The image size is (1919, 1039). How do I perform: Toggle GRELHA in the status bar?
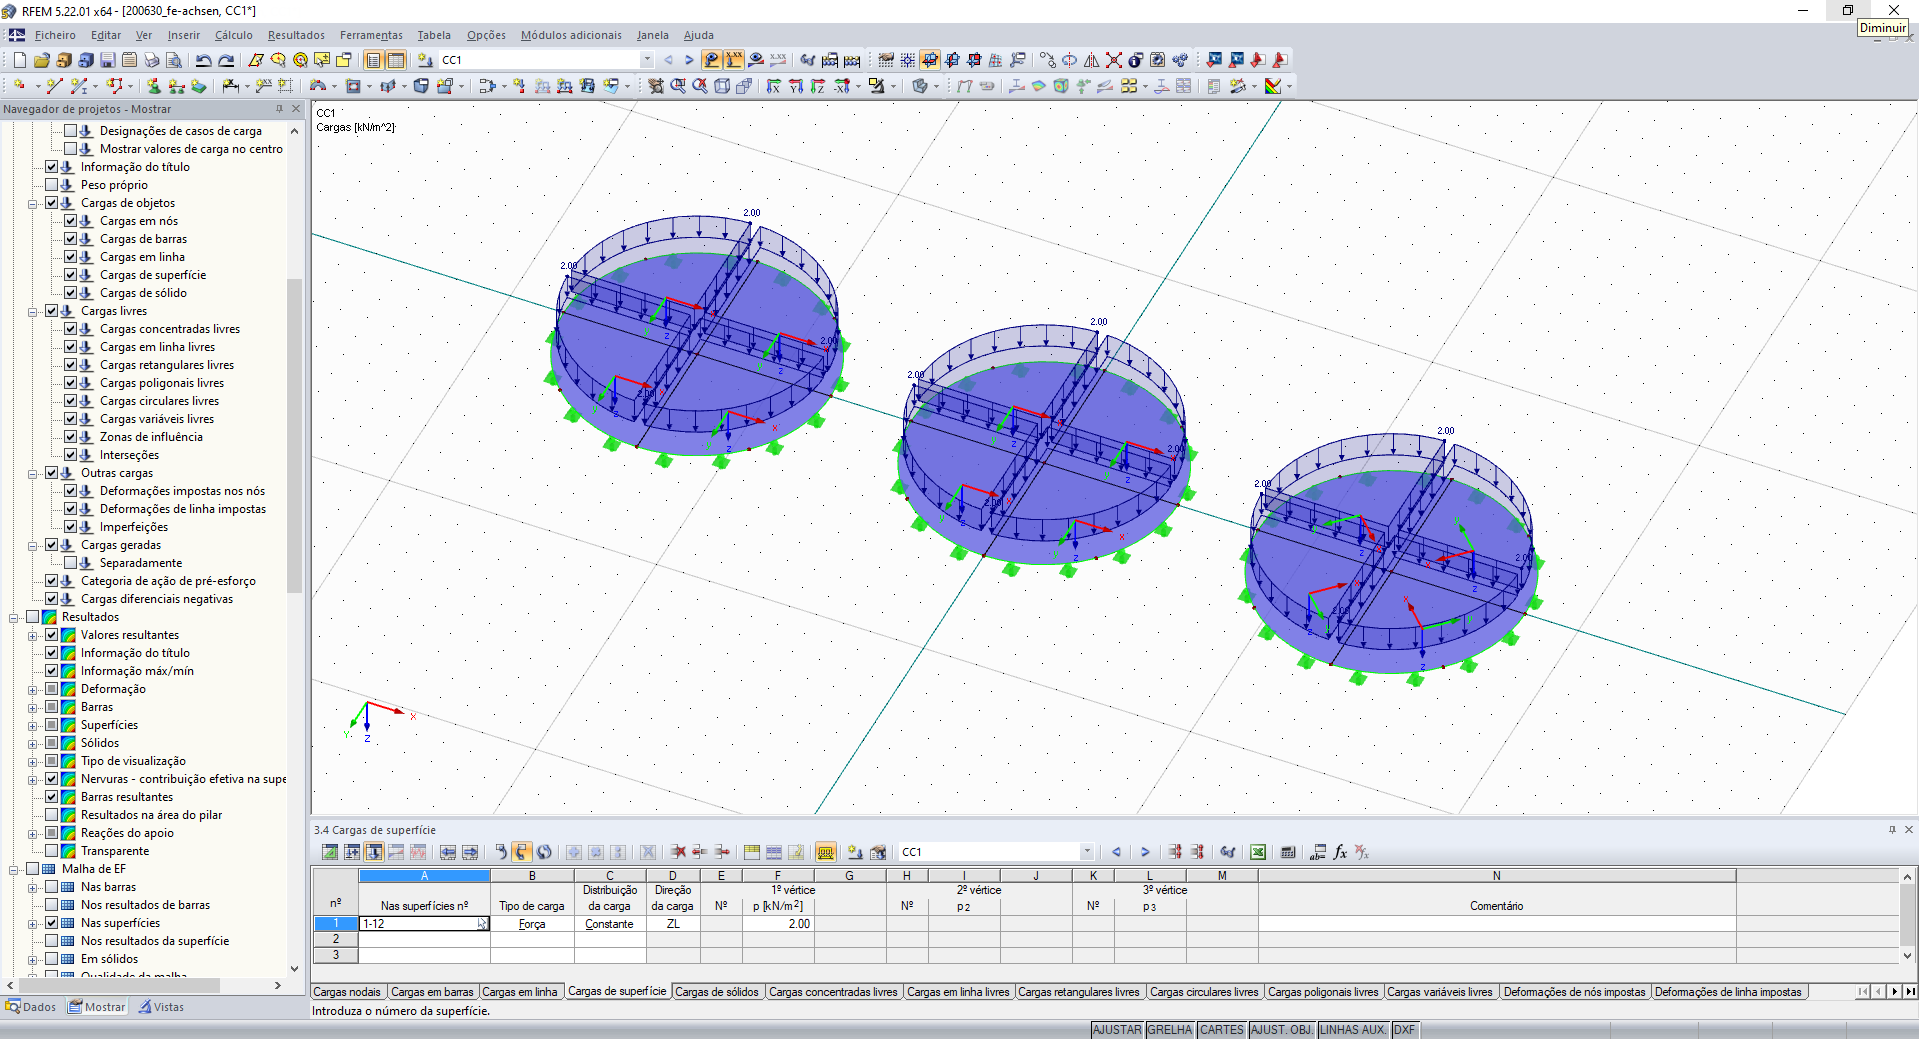click(1170, 1030)
